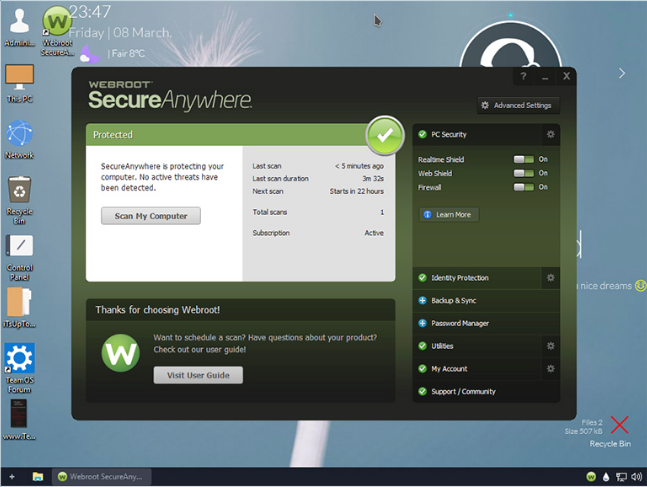Expand the Password Manager section
The height and width of the screenshot is (487, 647).
(x=486, y=323)
